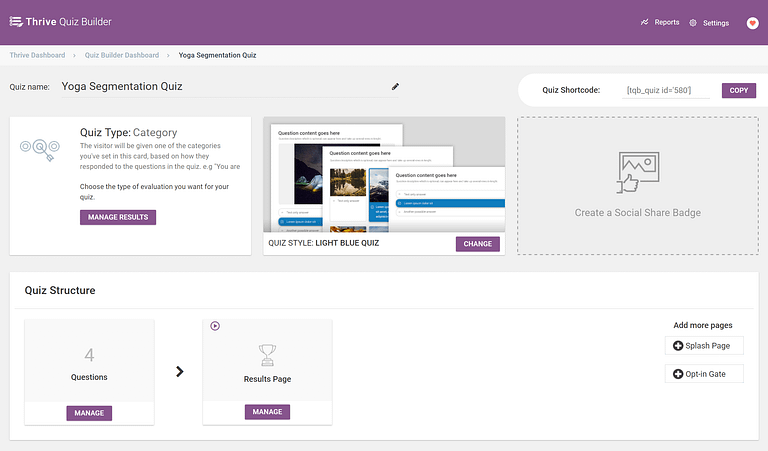Click the social share badge image icon
The image size is (768, 451).
(x=638, y=172)
